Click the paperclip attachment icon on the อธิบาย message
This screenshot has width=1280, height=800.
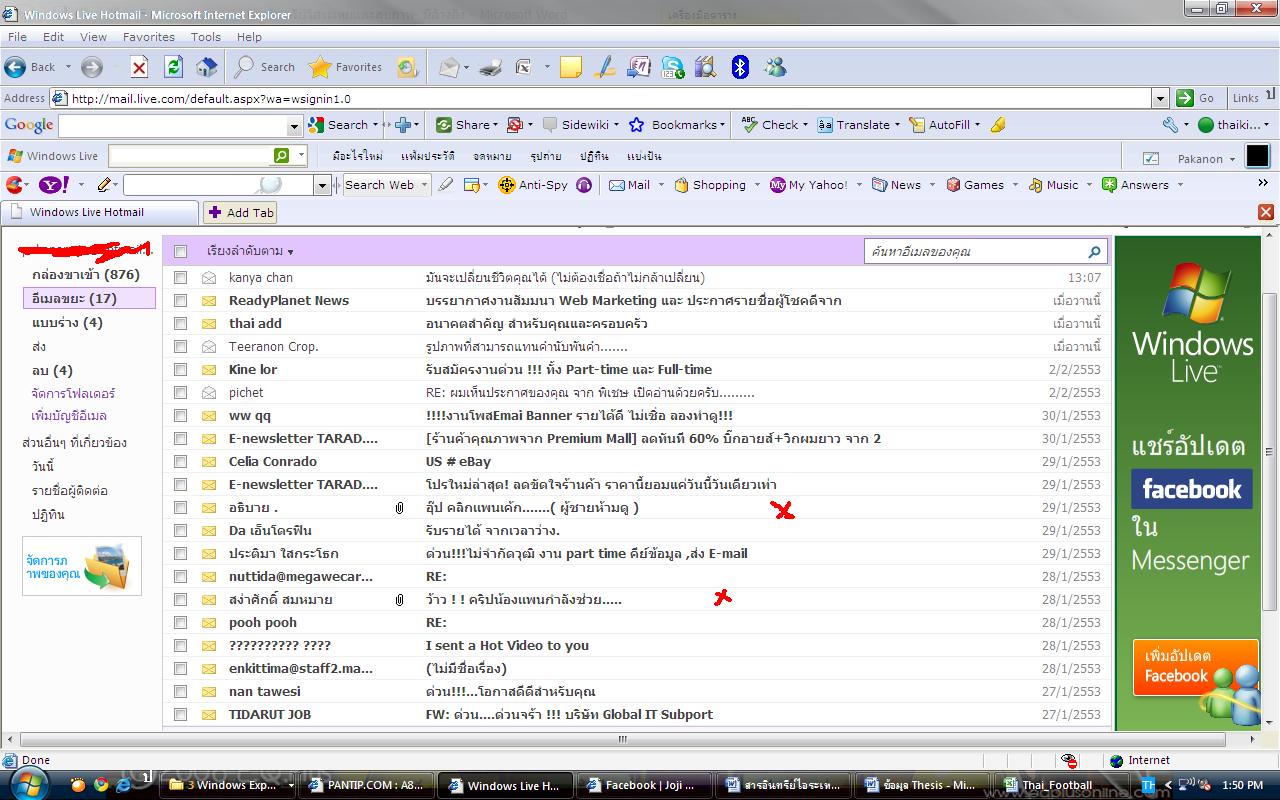pos(399,508)
